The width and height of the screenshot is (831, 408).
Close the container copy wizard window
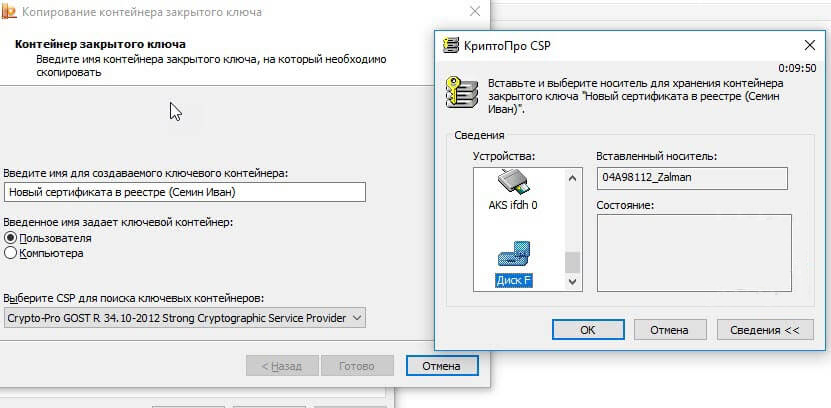(x=475, y=11)
